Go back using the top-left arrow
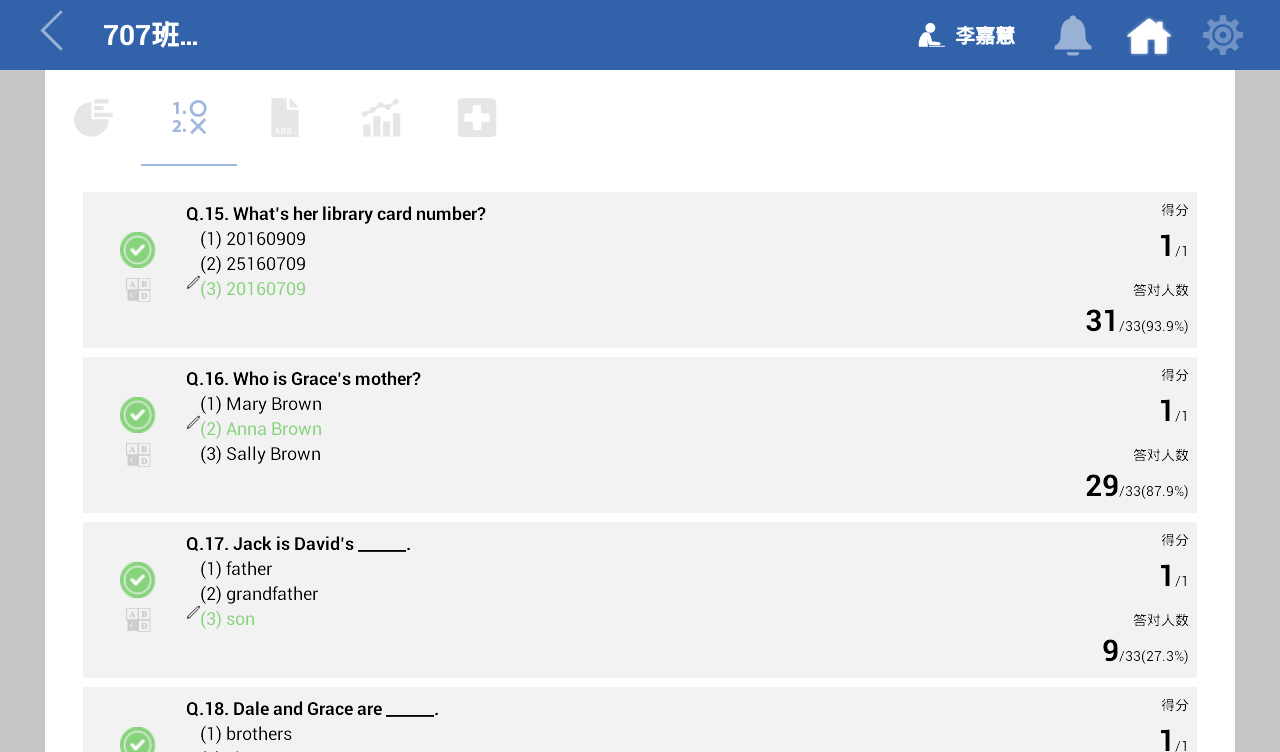This screenshot has height=752, width=1280. tap(52, 32)
